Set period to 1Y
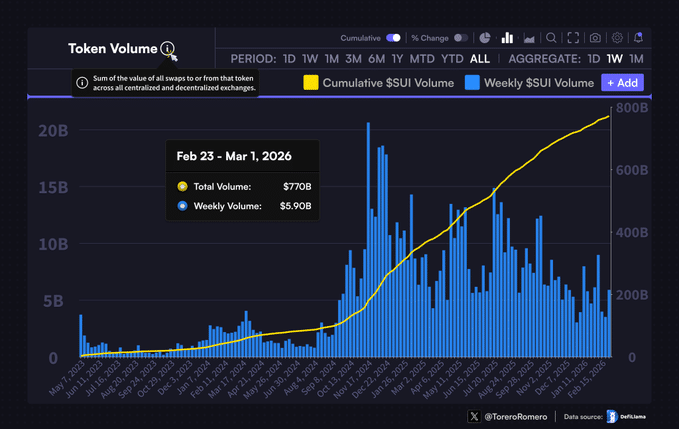679x429 pixels. pos(398,59)
